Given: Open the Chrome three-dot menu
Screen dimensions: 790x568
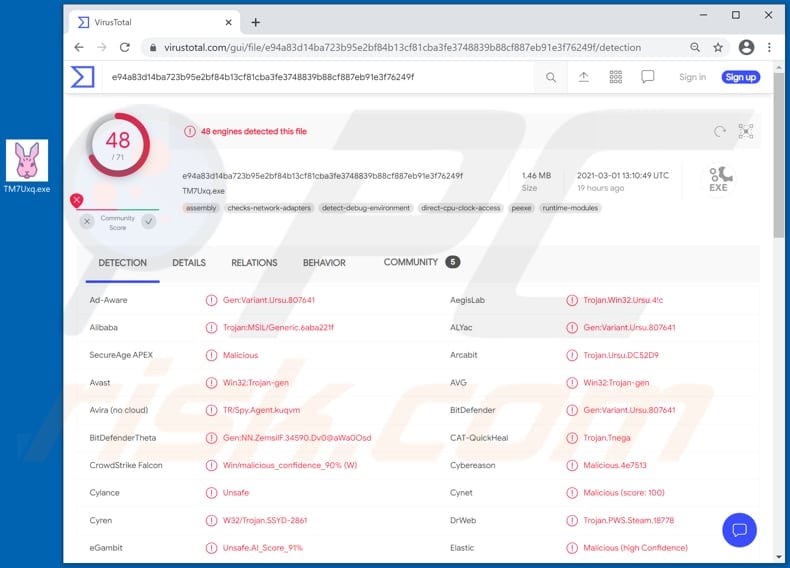Looking at the screenshot, I should [x=769, y=47].
